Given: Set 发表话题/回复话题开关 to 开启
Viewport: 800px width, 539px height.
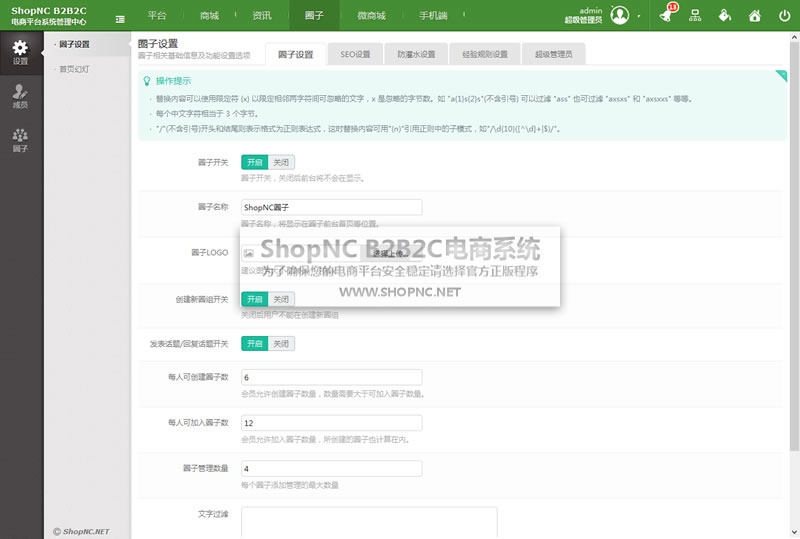Looking at the screenshot, I should (255, 344).
